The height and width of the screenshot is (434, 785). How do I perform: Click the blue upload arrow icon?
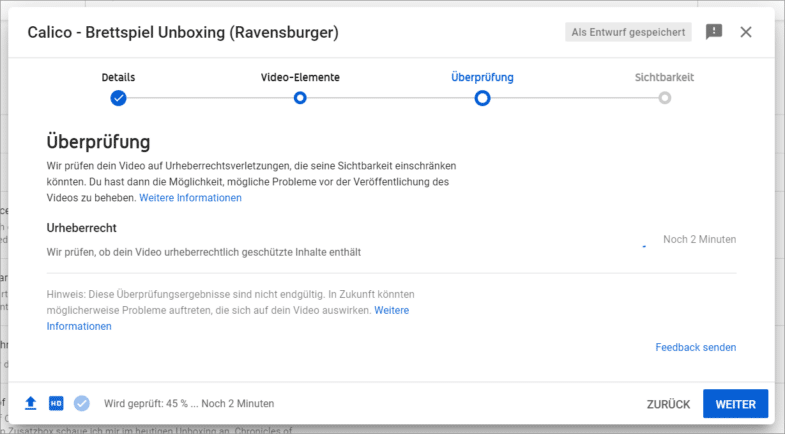[31, 403]
